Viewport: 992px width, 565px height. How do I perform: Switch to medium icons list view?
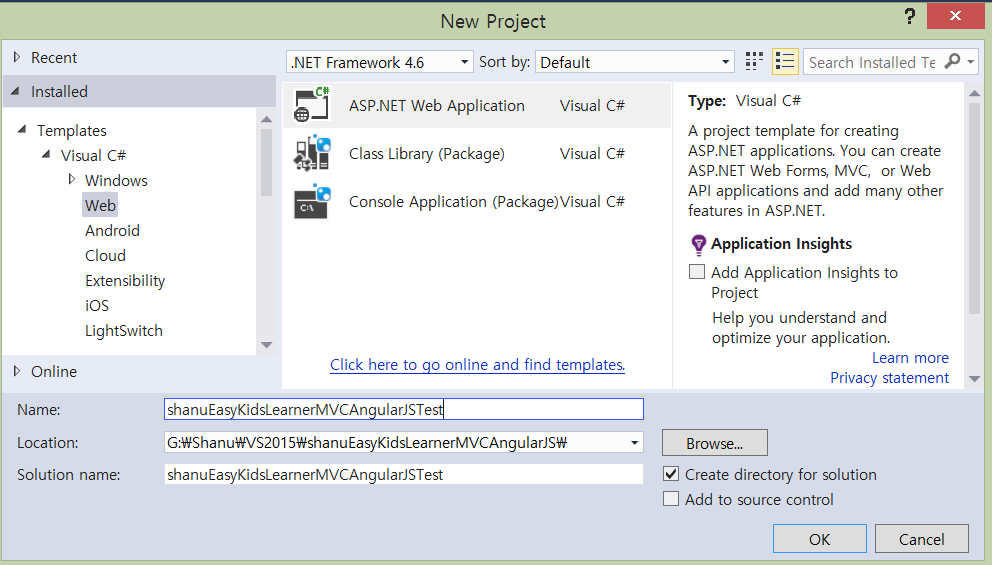(x=785, y=61)
